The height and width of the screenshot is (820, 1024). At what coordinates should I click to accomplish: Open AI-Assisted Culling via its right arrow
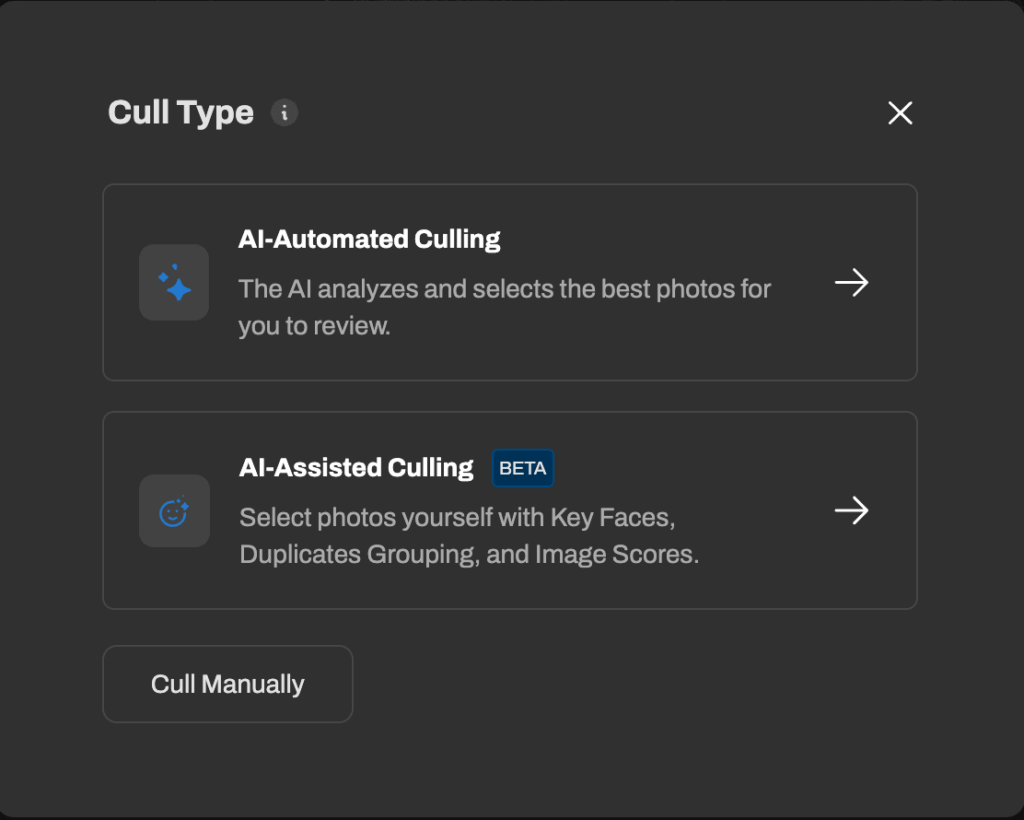[x=851, y=511]
